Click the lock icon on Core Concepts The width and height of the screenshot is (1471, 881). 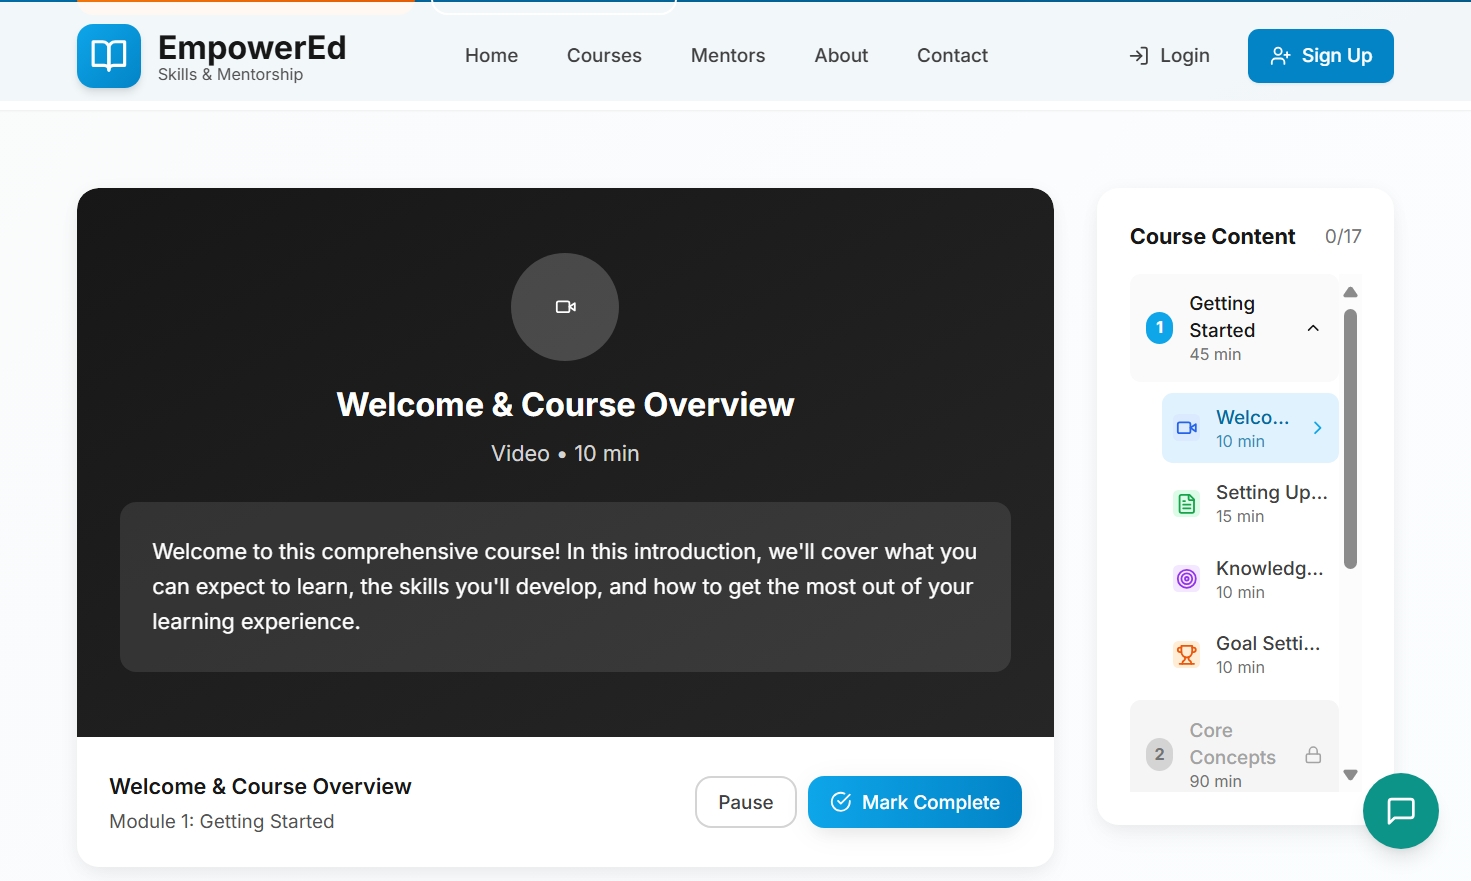pyautogui.click(x=1313, y=755)
